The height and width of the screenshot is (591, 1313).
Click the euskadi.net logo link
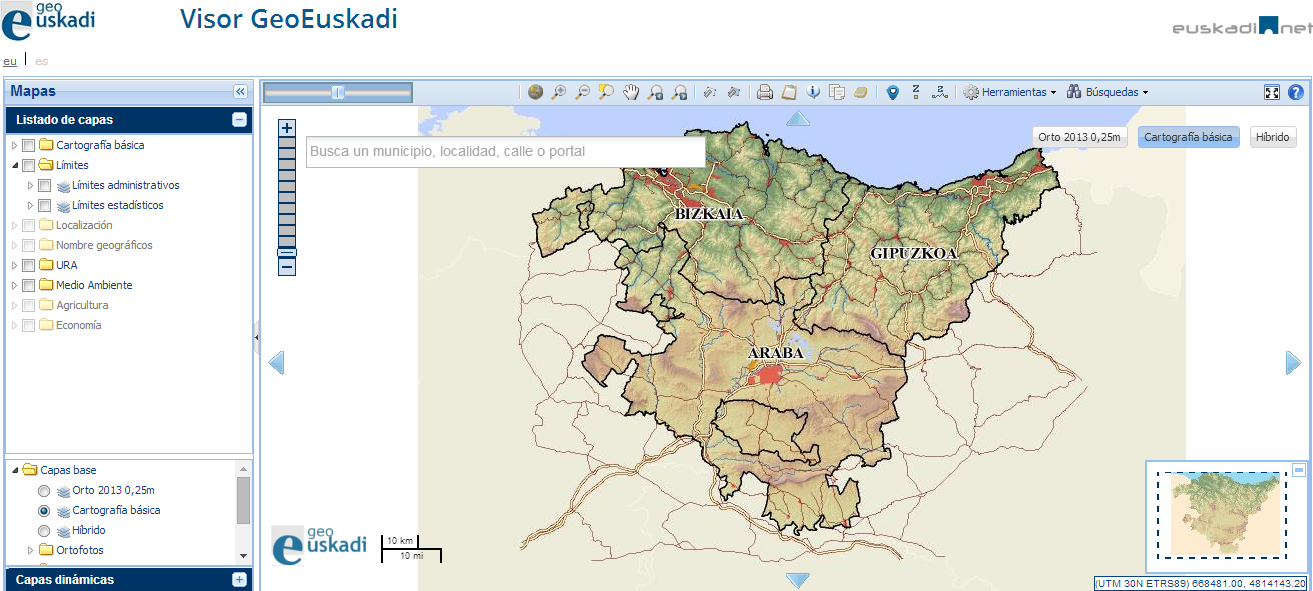[x=1241, y=26]
